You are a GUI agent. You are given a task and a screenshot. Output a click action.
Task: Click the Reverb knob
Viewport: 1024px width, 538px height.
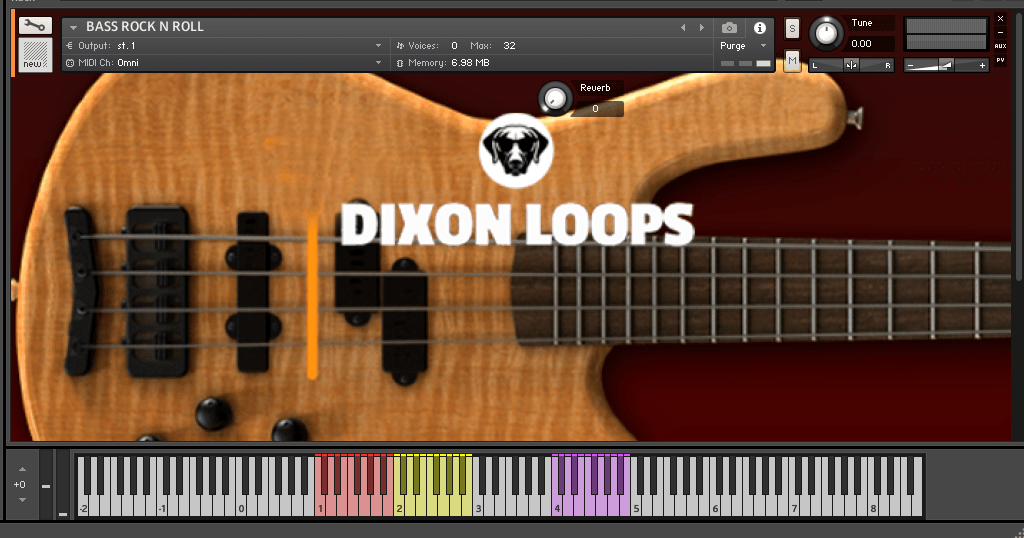[553, 98]
